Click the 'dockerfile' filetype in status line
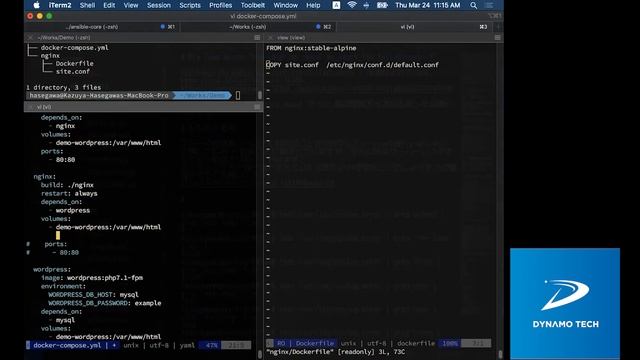This screenshot has width=640, height=360. pyautogui.click(x=416, y=343)
